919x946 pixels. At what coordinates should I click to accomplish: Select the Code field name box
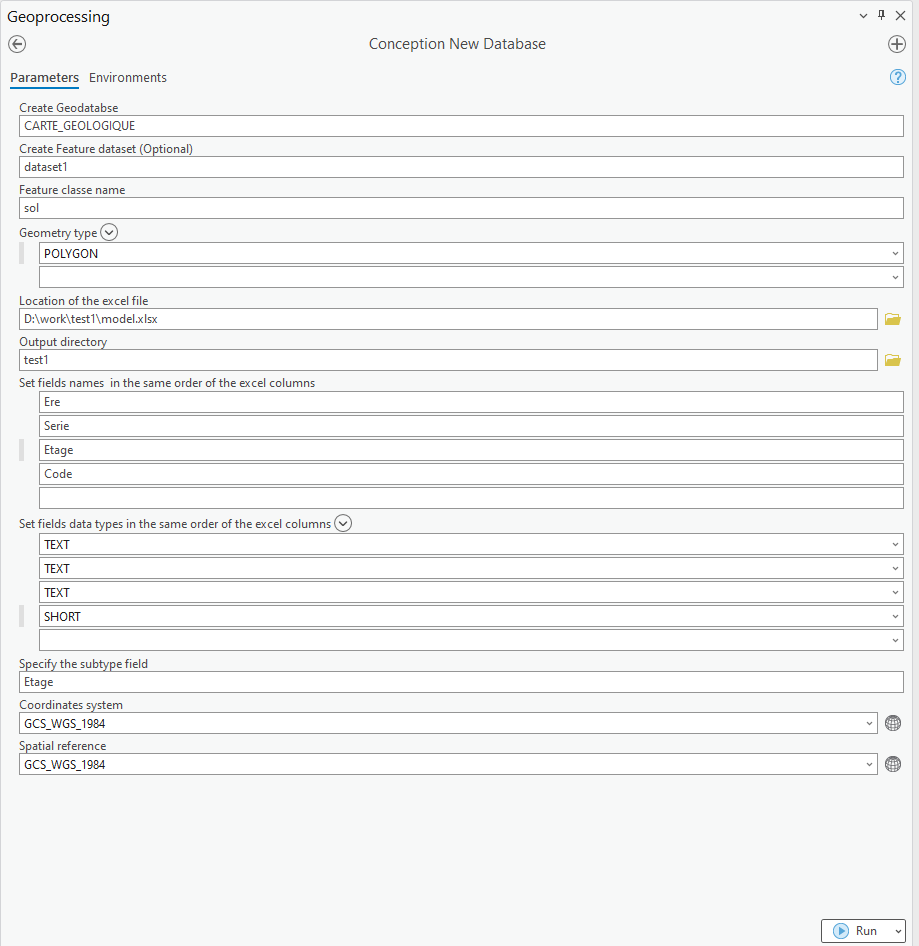[471, 474]
